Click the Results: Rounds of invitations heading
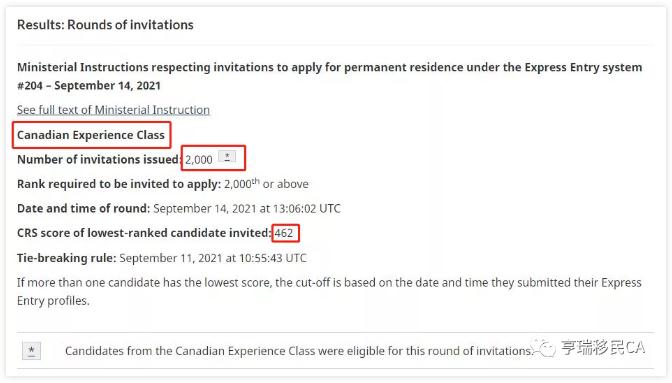The height and width of the screenshot is (383, 672). tap(105, 25)
